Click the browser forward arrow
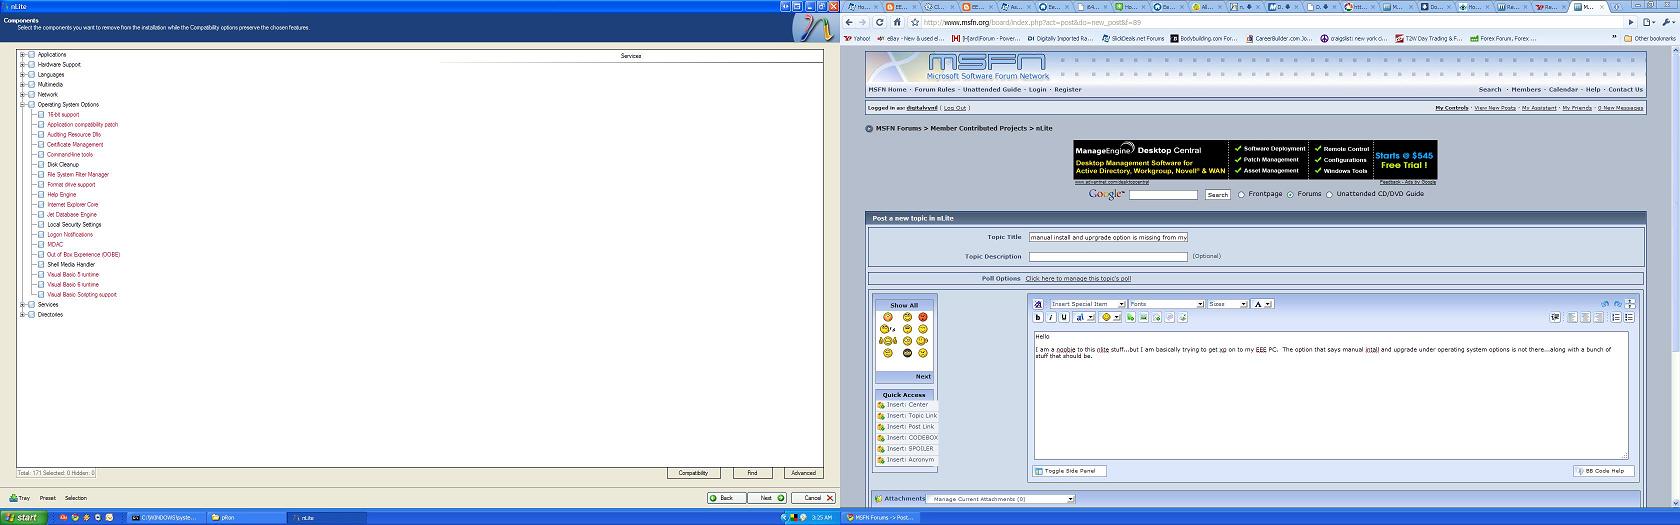 [863, 22]
